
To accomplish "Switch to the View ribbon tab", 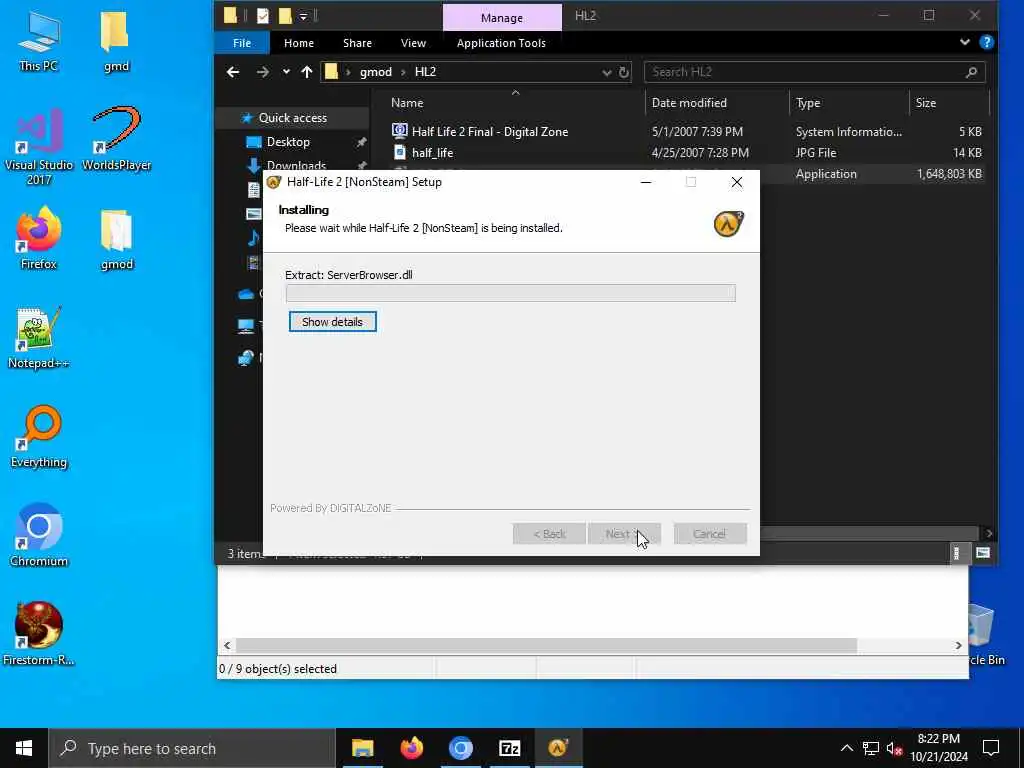I will tap(413, 43).
